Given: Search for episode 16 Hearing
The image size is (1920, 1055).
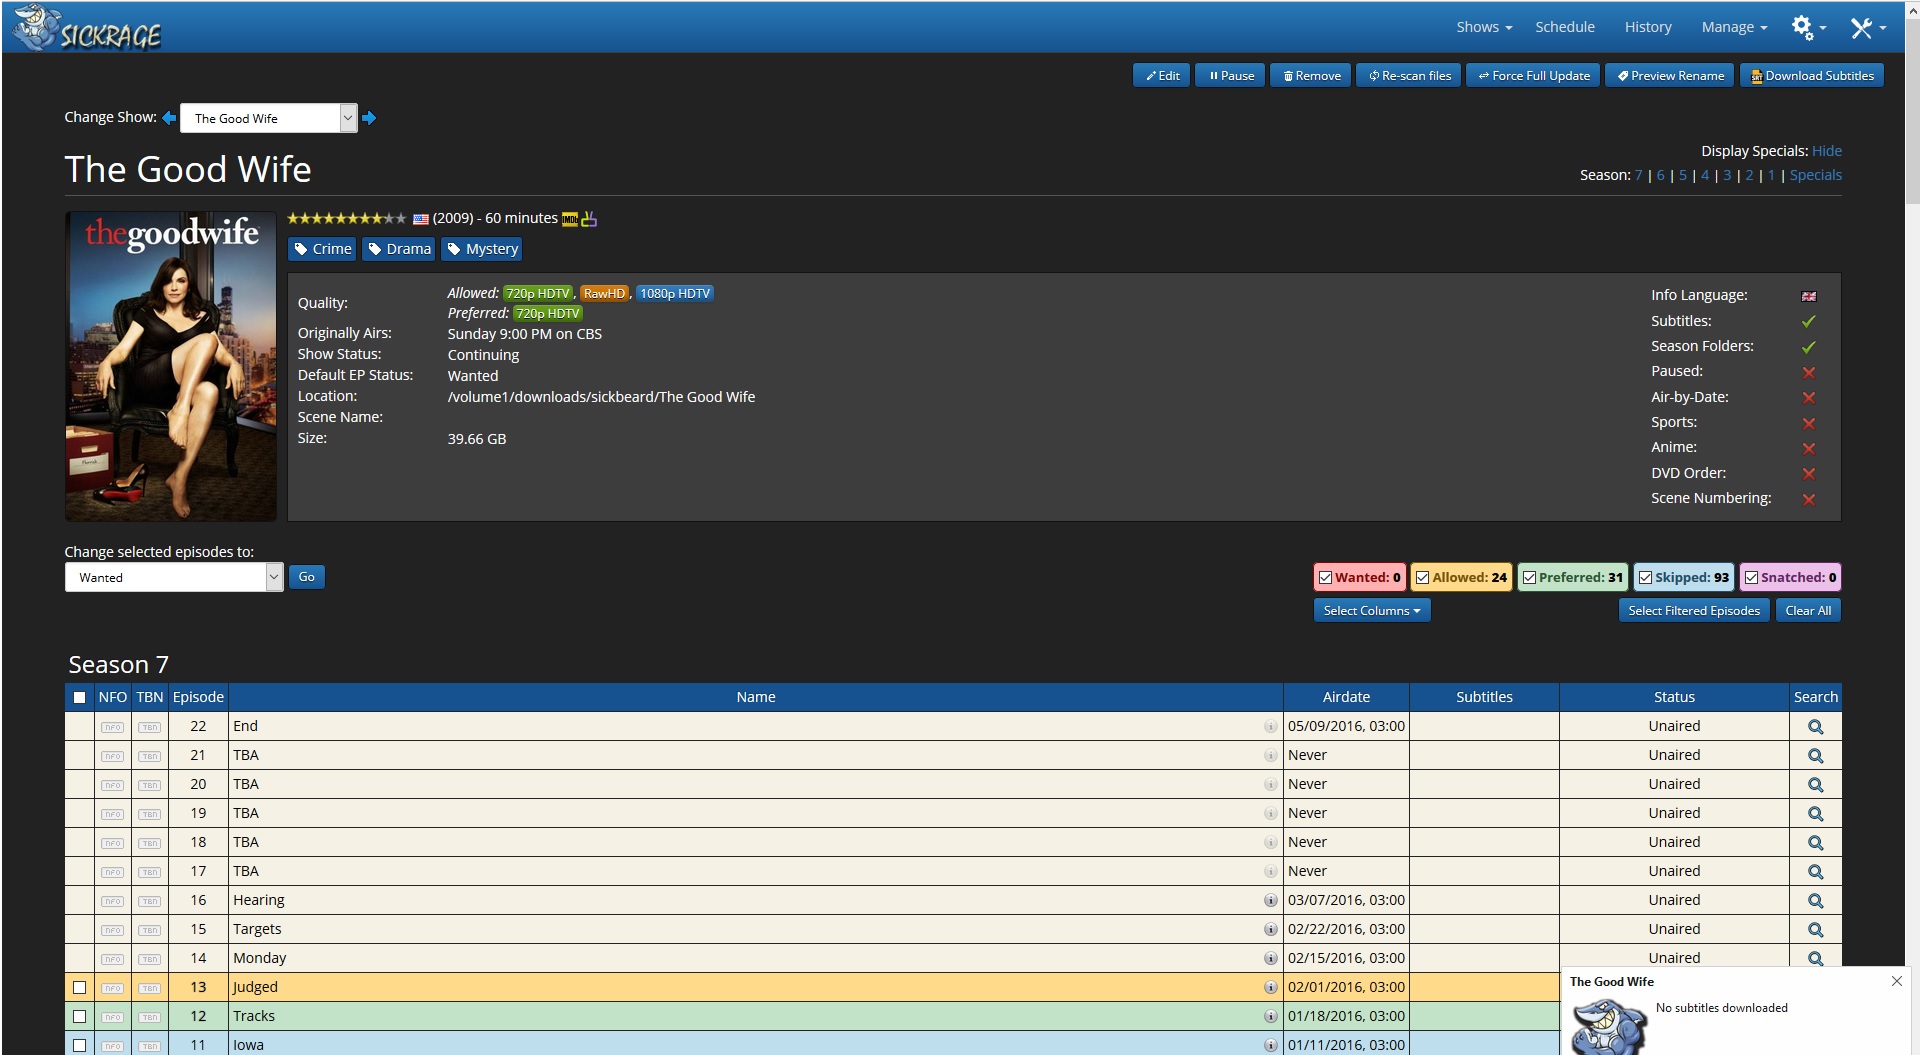Looking at the screenshot, I should point(1815,901).
